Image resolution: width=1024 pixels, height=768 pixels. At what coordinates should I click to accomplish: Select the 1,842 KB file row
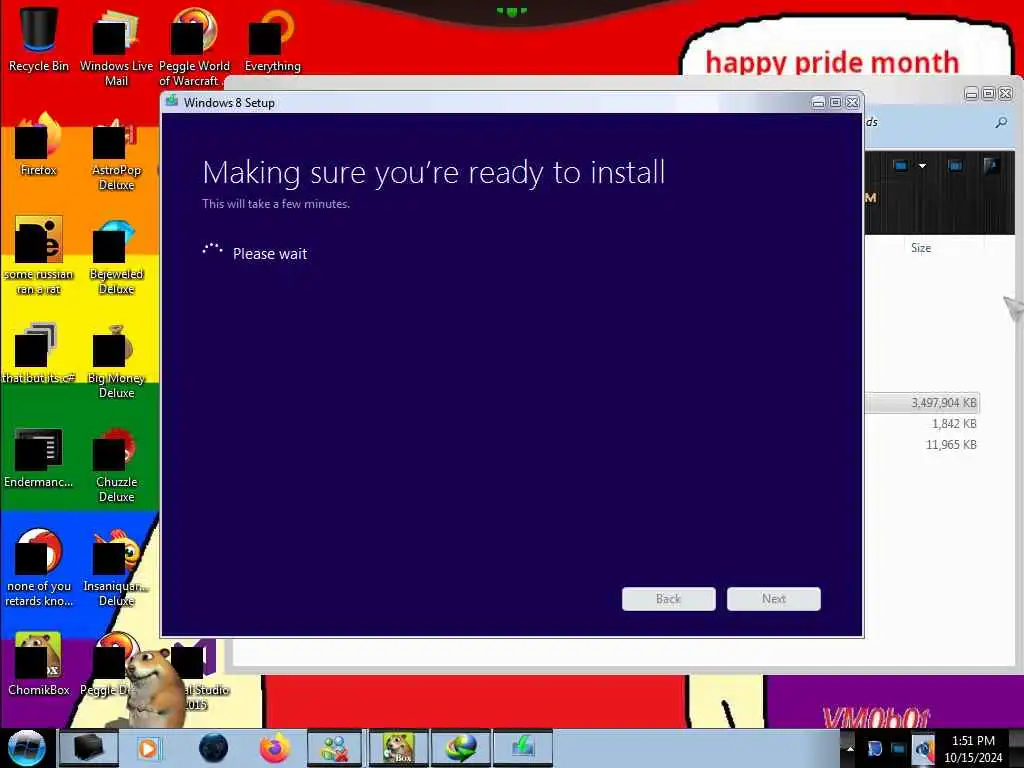[x=923, y=424]
